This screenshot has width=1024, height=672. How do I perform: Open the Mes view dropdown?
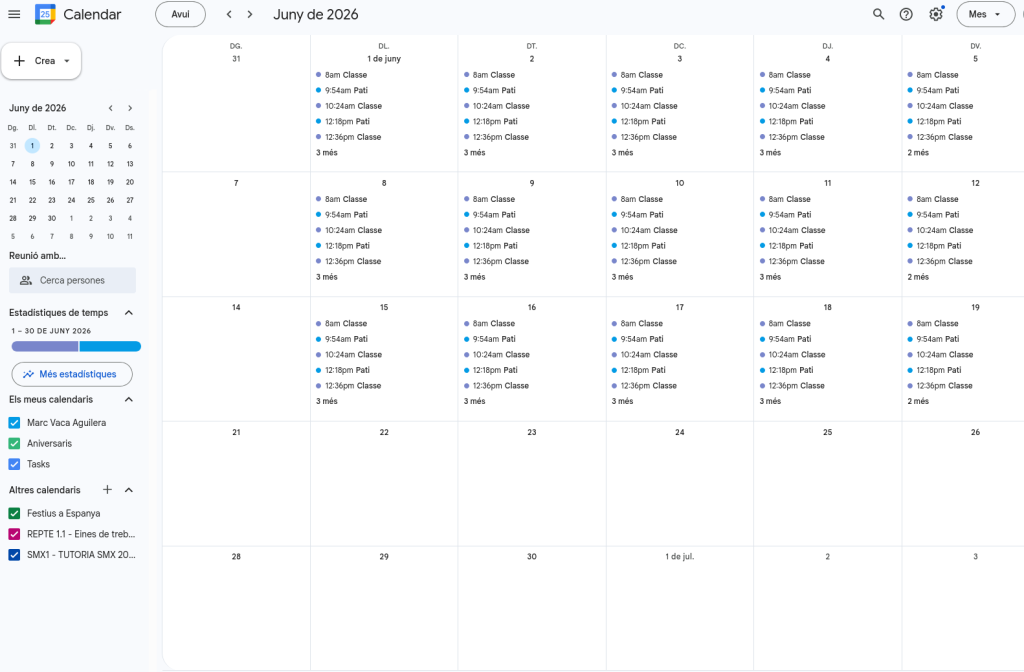[985, 14]
